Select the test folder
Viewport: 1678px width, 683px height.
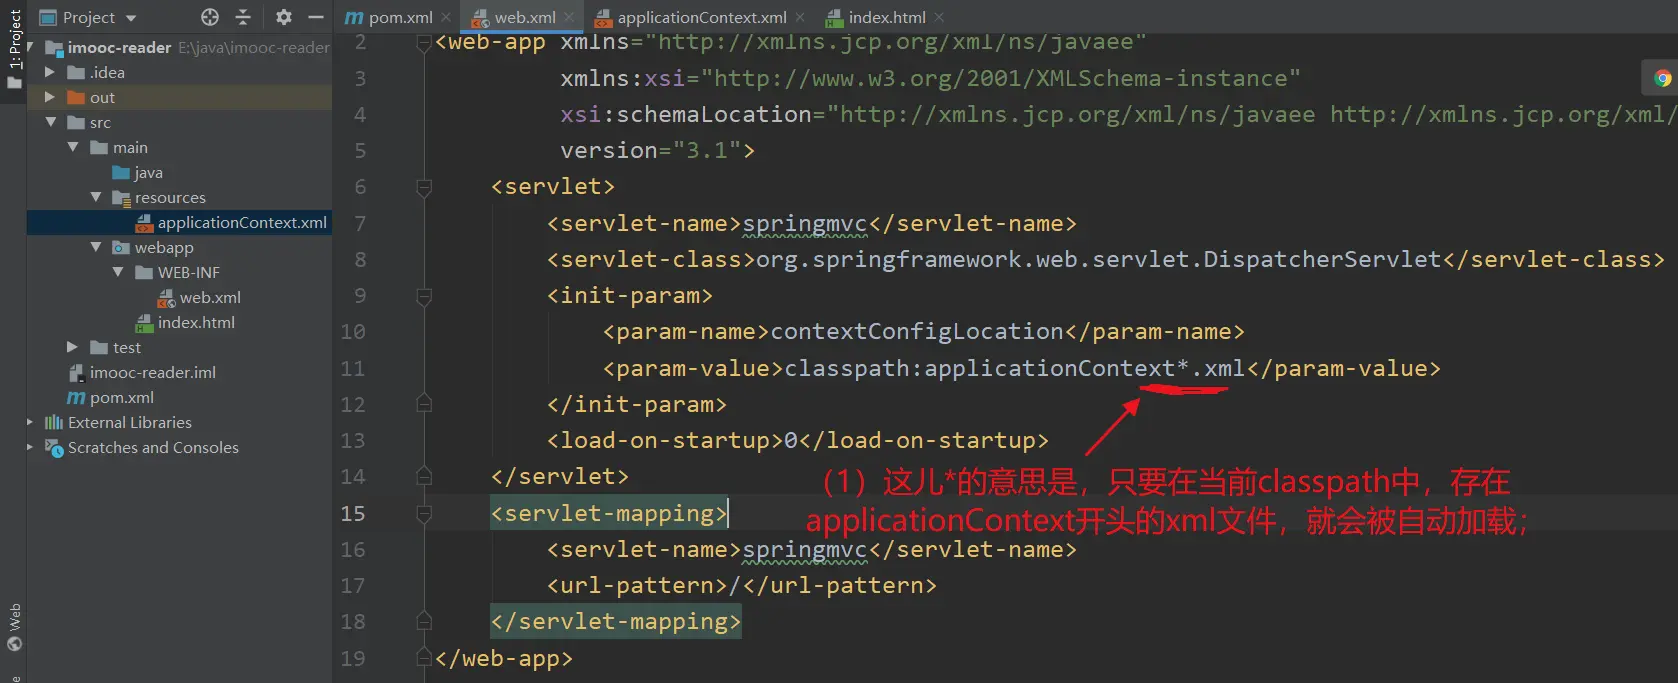pyautogui.click(x=116, y=347)
